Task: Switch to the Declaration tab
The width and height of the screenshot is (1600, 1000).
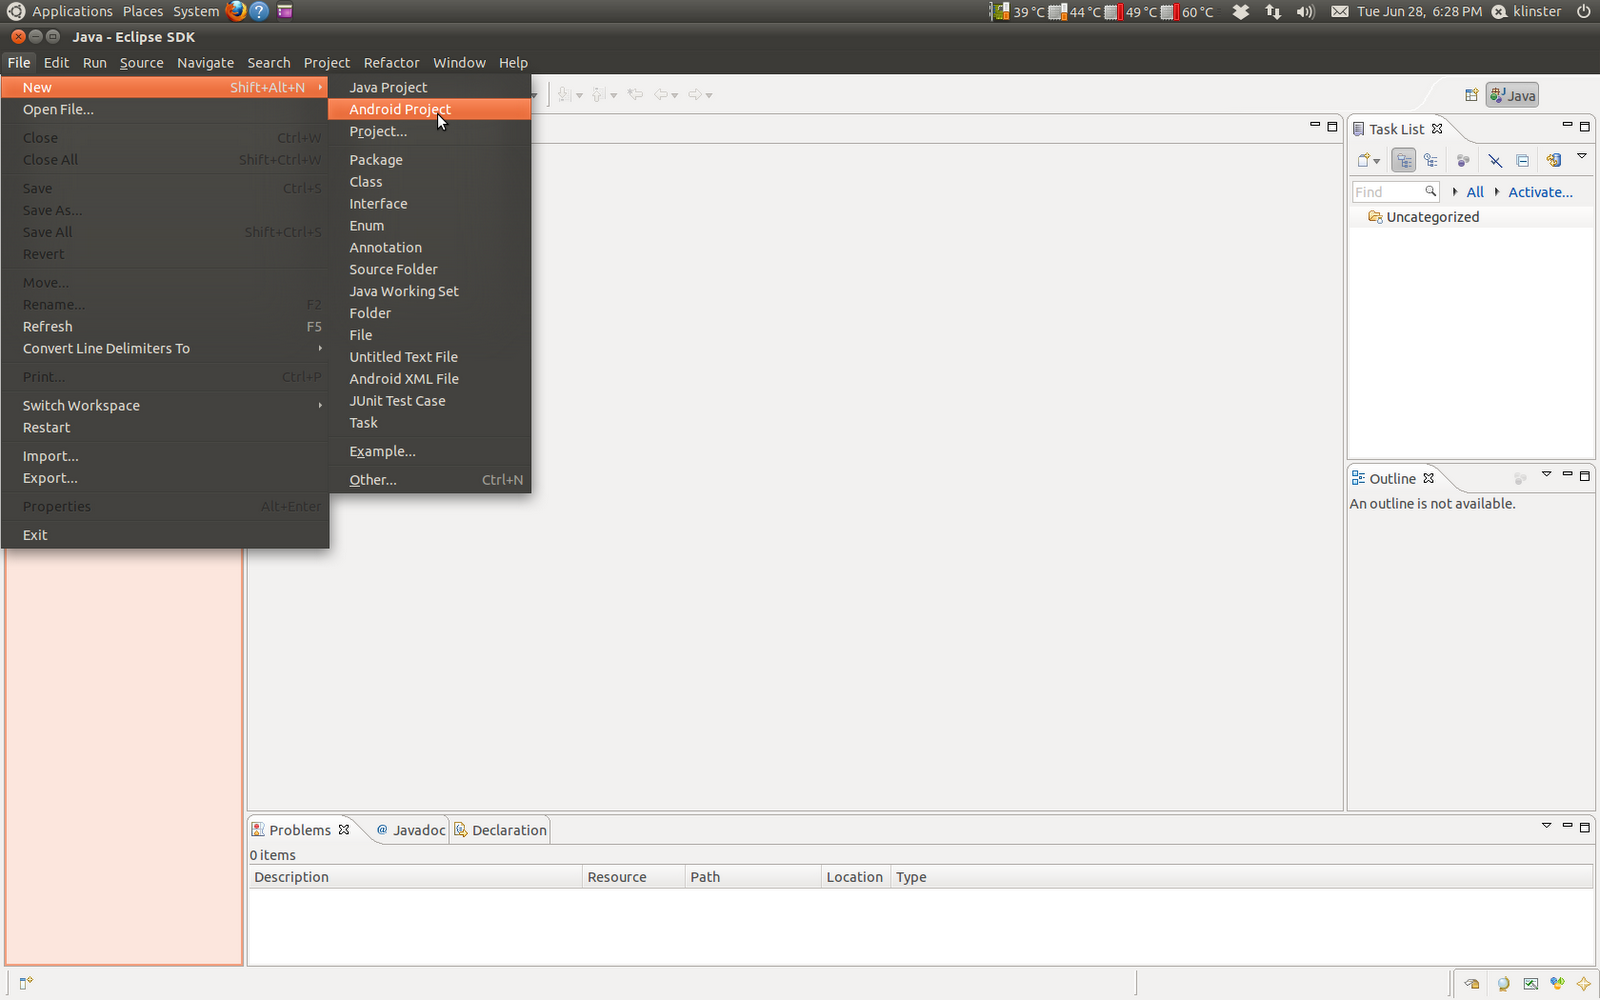Action: 500,830
